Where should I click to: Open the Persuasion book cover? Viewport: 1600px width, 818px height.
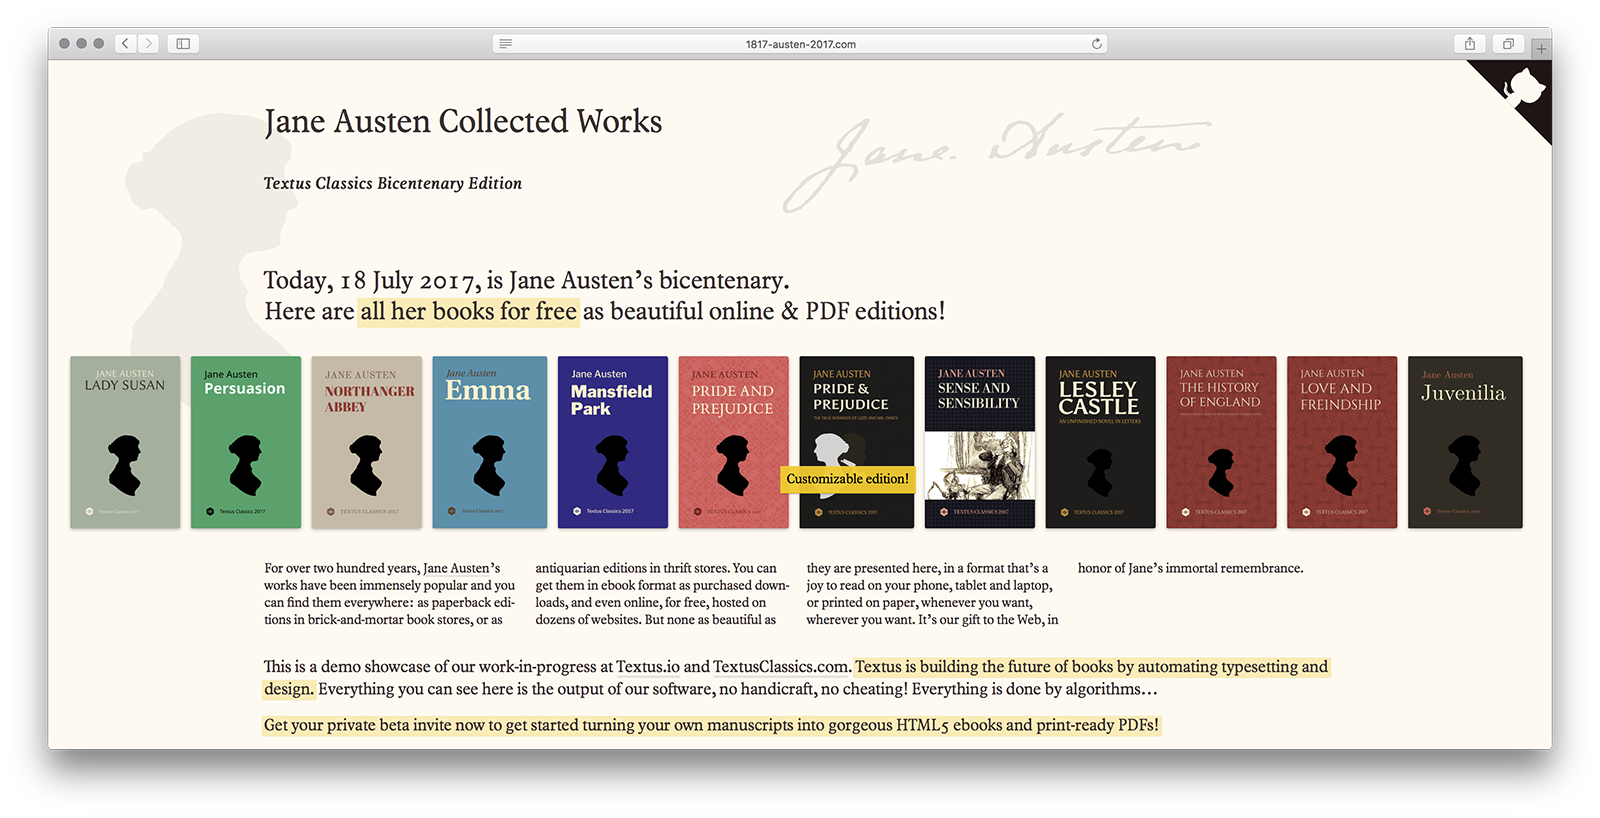pyautogui.click(x=246, y=442)
